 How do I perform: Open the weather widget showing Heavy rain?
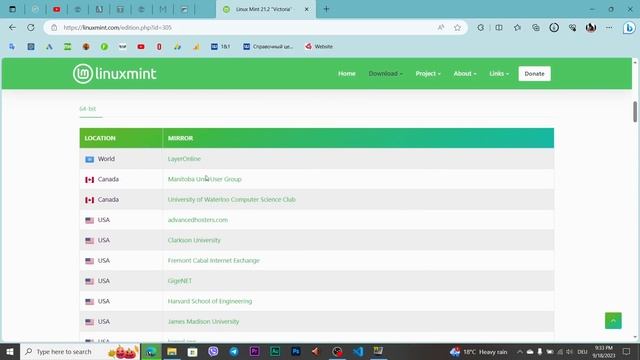point(478,351)
